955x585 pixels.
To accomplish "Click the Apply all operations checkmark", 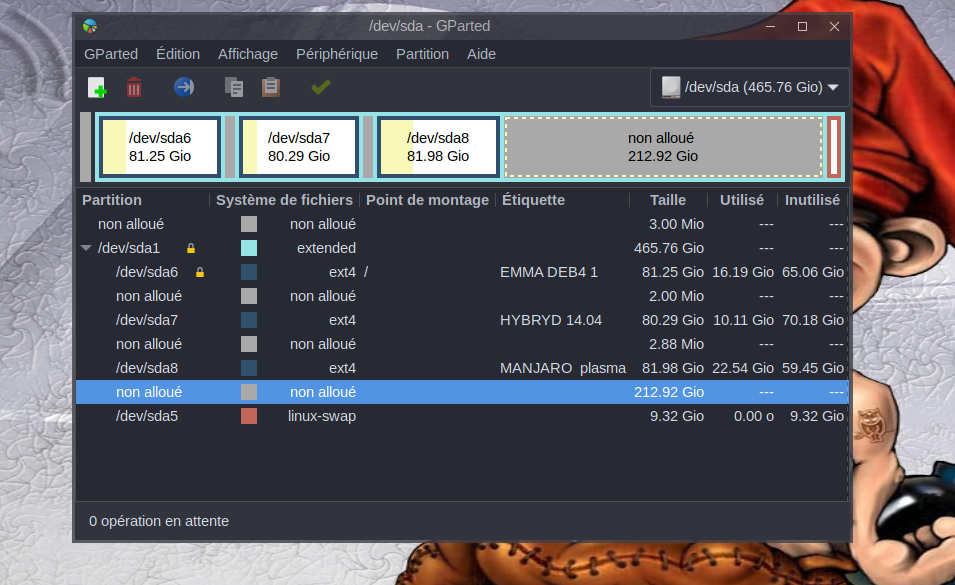I will click(320, 87).
